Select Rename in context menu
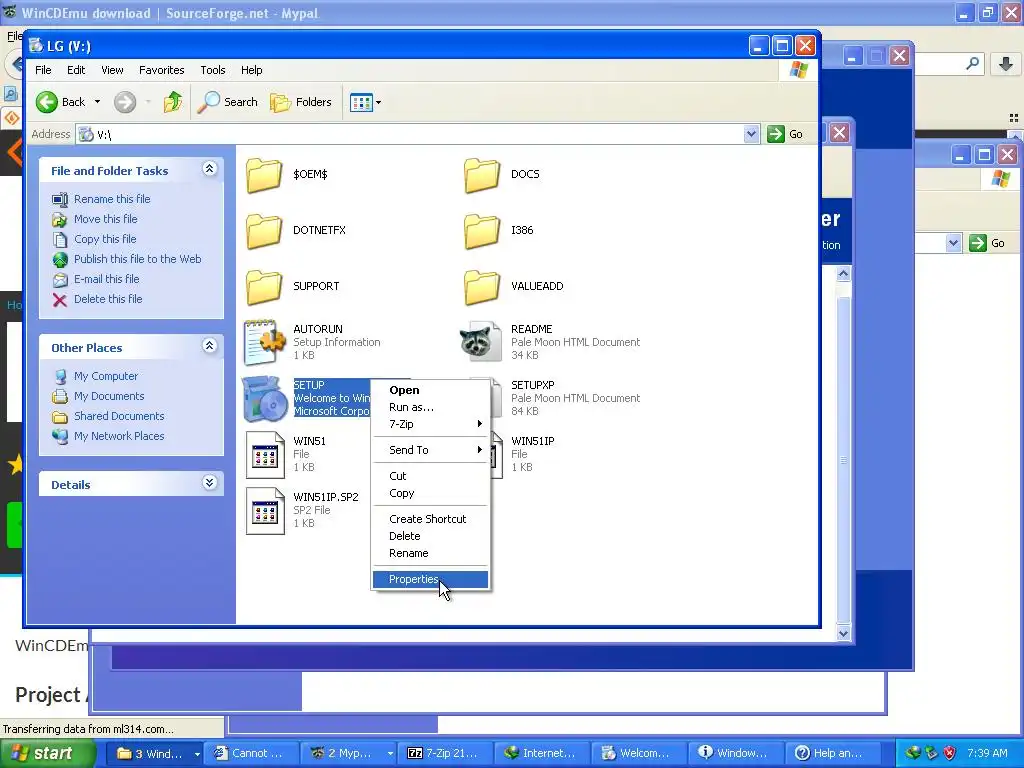Screen dimensions: 1024x768 [430, 553]
